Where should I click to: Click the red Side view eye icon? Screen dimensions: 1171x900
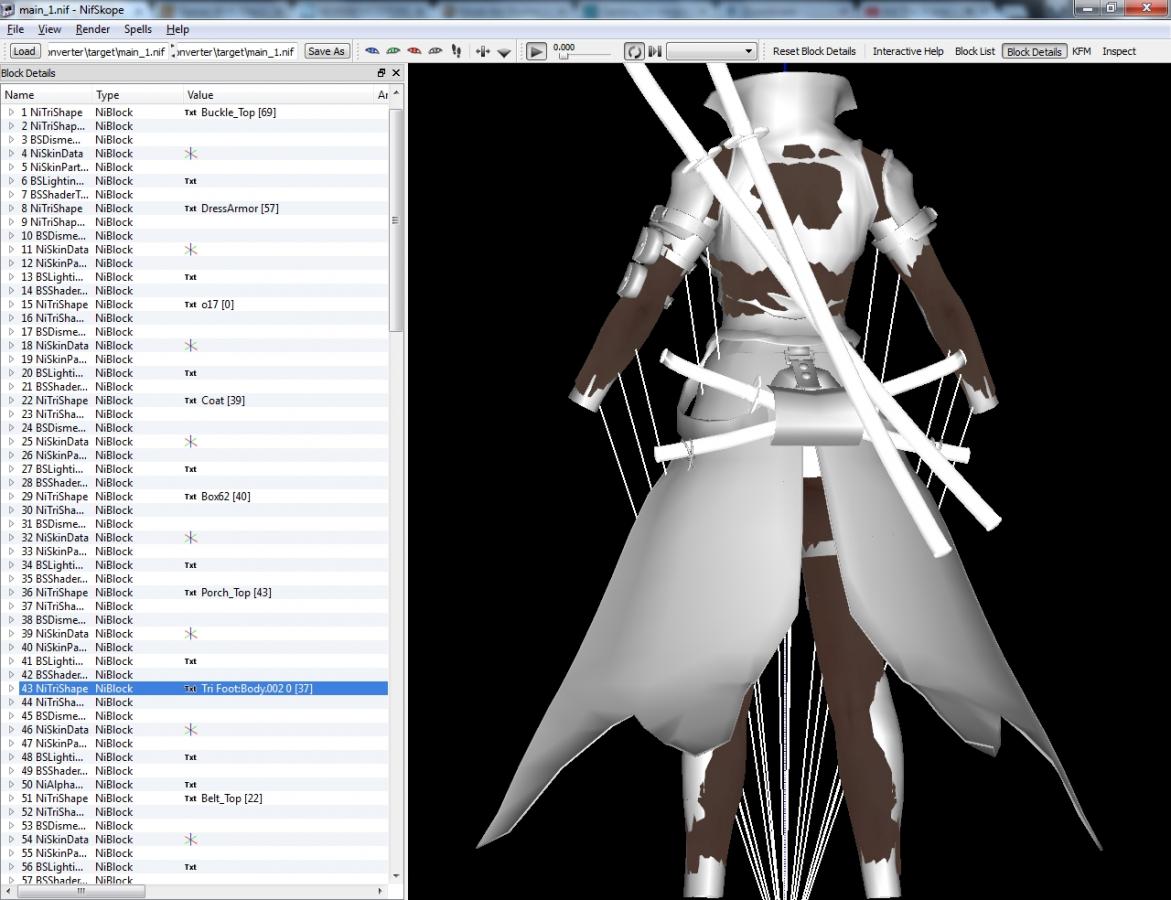[414, 51]
